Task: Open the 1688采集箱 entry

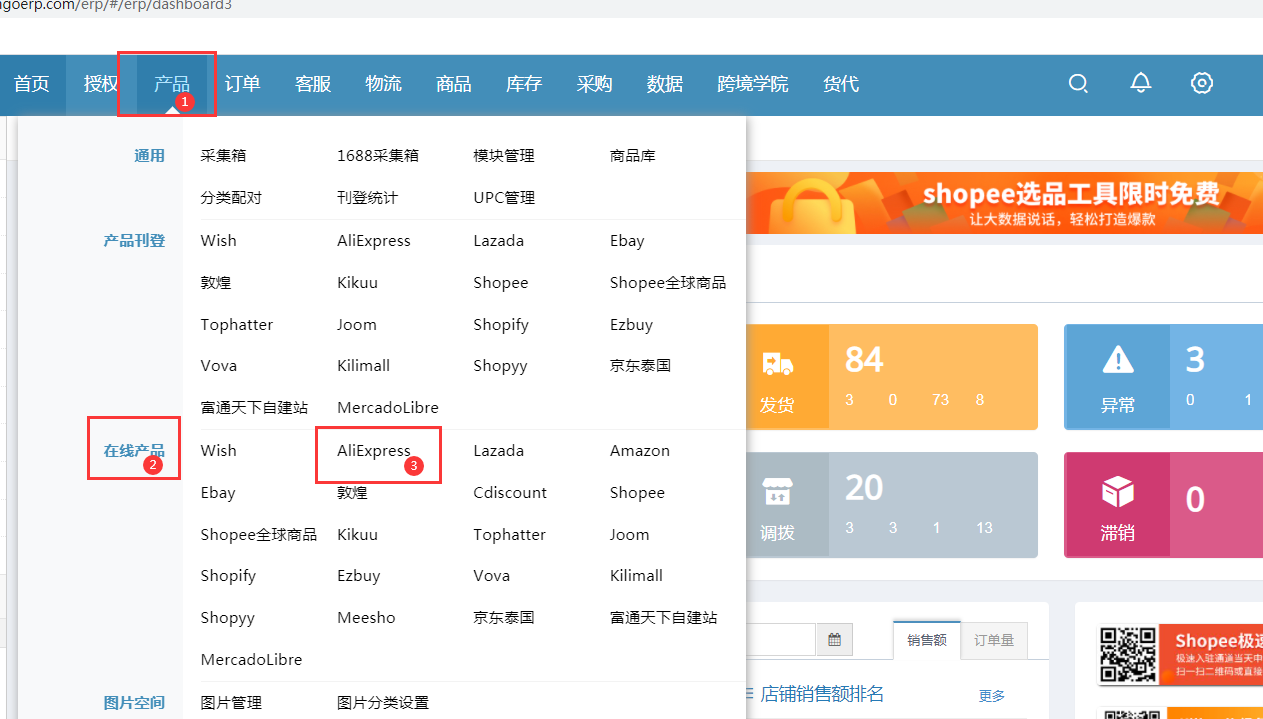Action: coord(378,156)
